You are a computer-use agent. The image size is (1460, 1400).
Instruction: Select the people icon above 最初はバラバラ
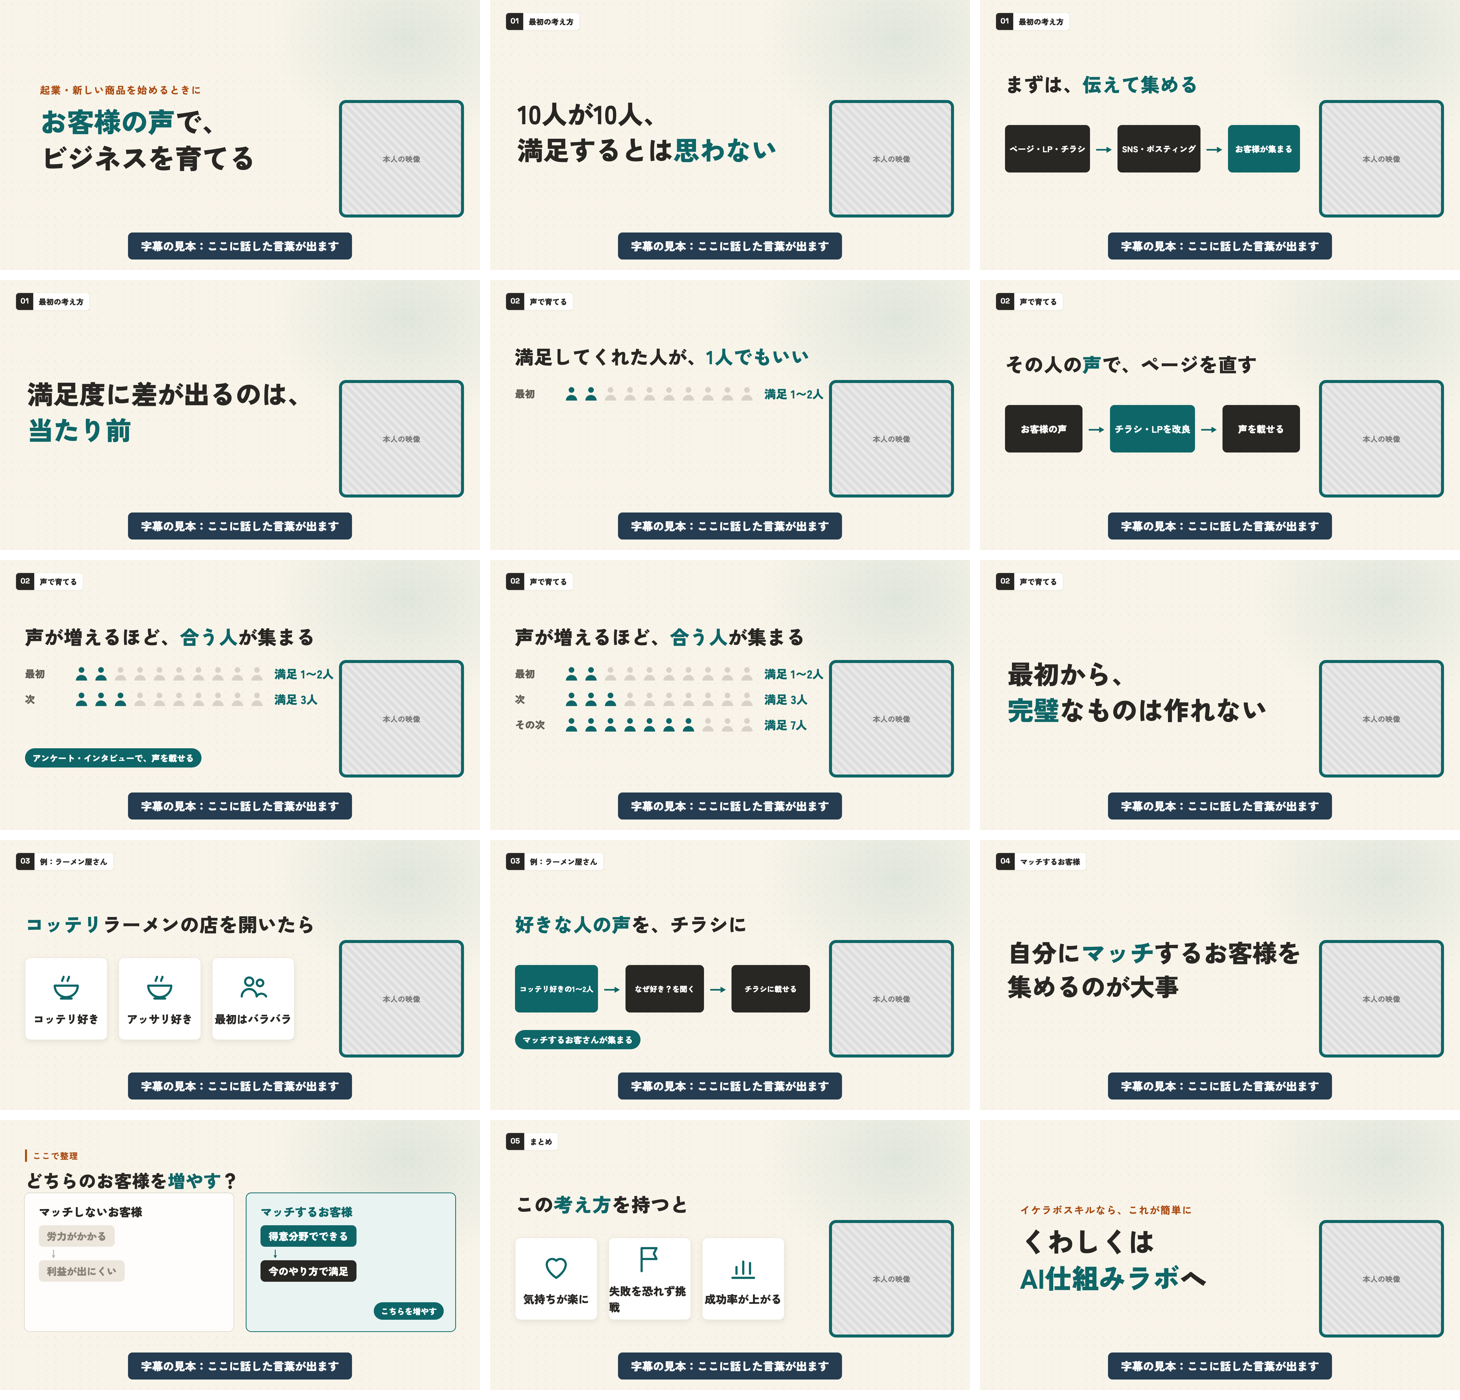point(253,987)
